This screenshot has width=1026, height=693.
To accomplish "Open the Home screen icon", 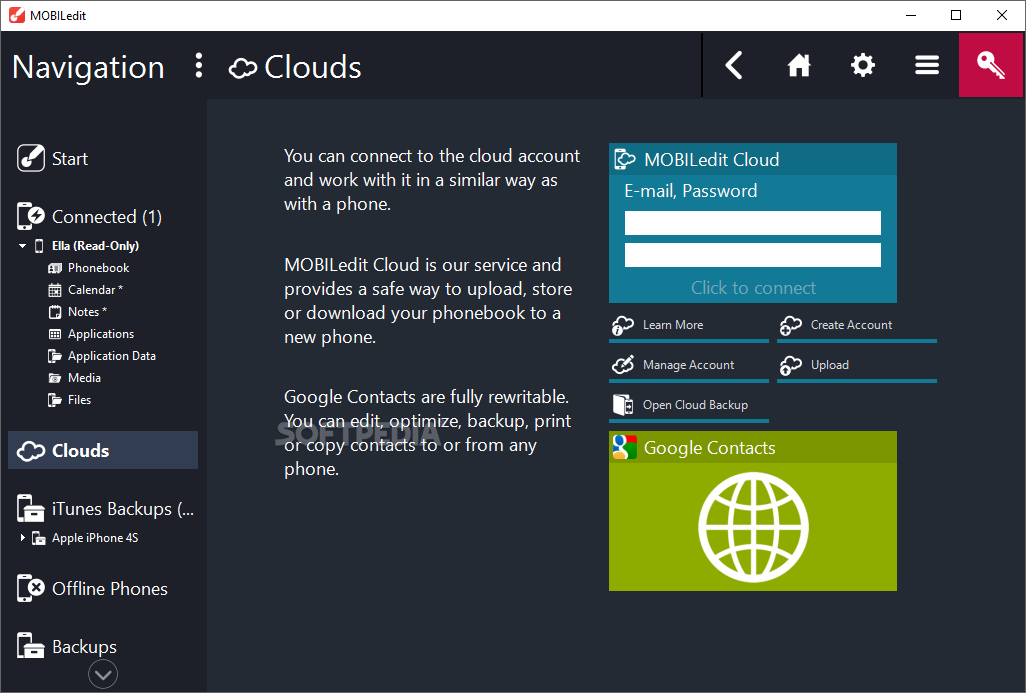I will coord(798,65).
